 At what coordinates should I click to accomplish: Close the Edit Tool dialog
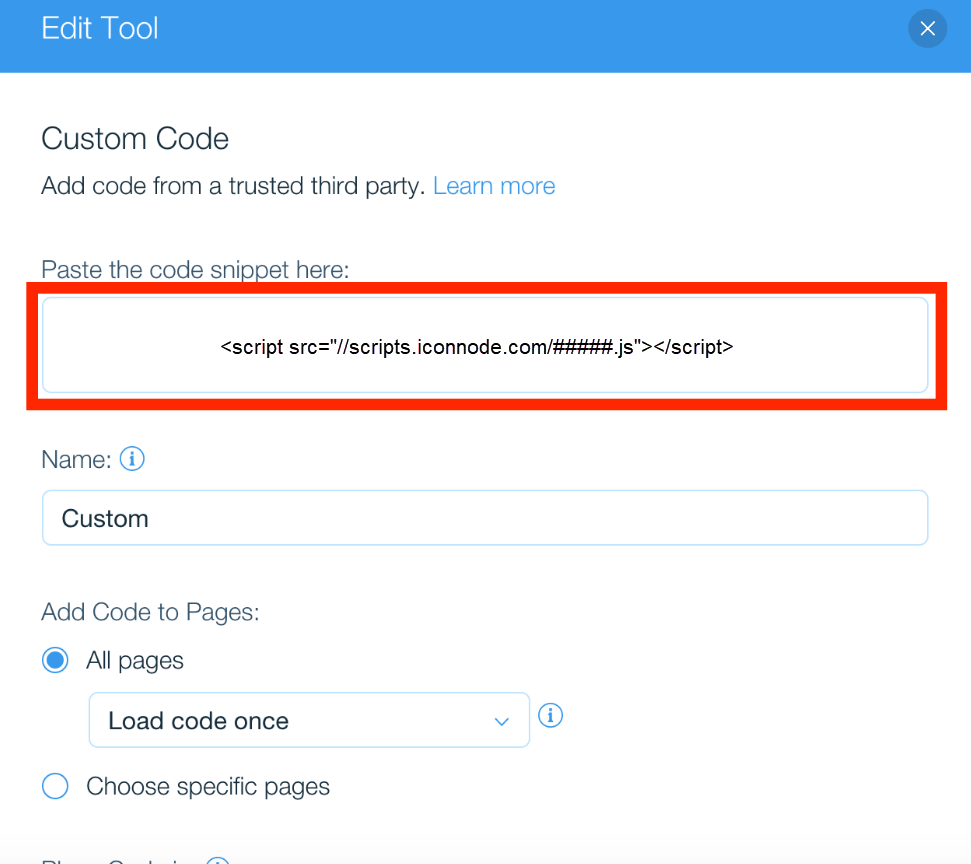coord(927,28)
